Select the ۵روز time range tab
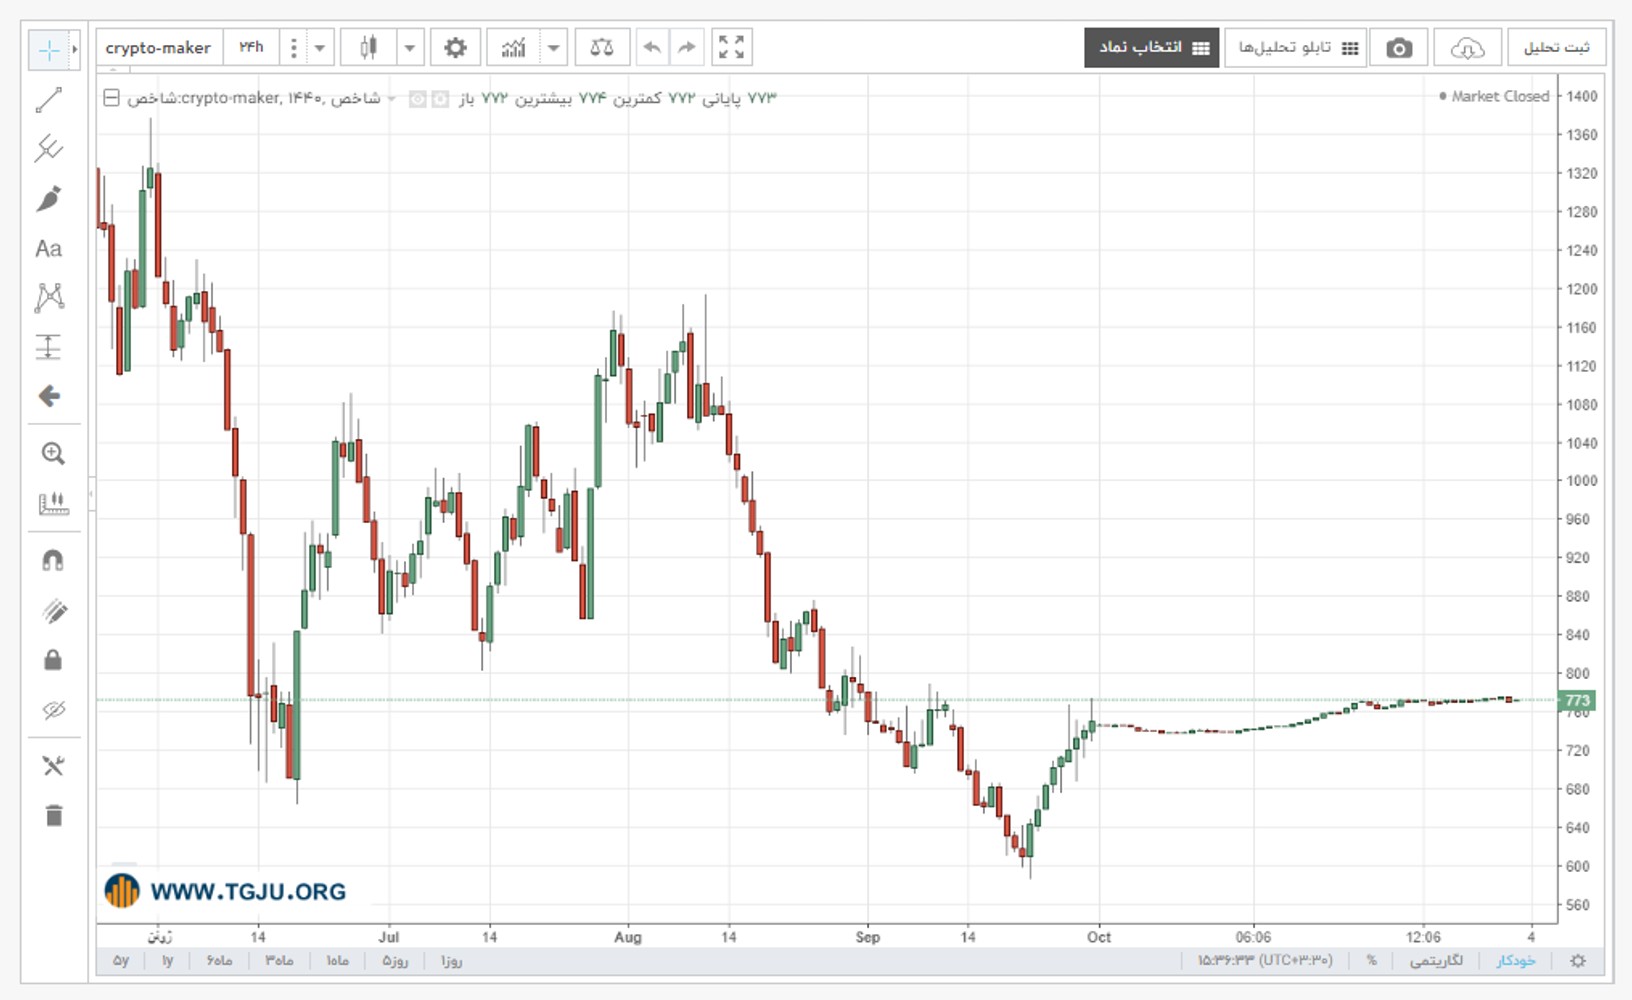This screenshot has width=1632, height=1000. [394, 960]
